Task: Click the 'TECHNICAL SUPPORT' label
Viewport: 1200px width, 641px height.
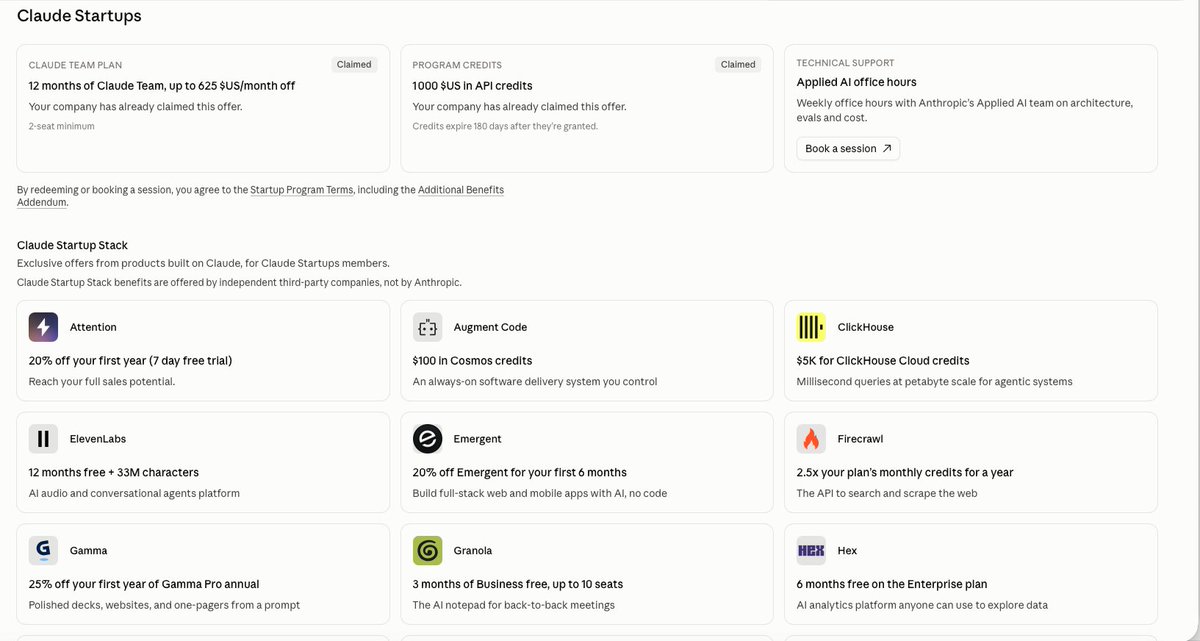Action: click(845, 63)
